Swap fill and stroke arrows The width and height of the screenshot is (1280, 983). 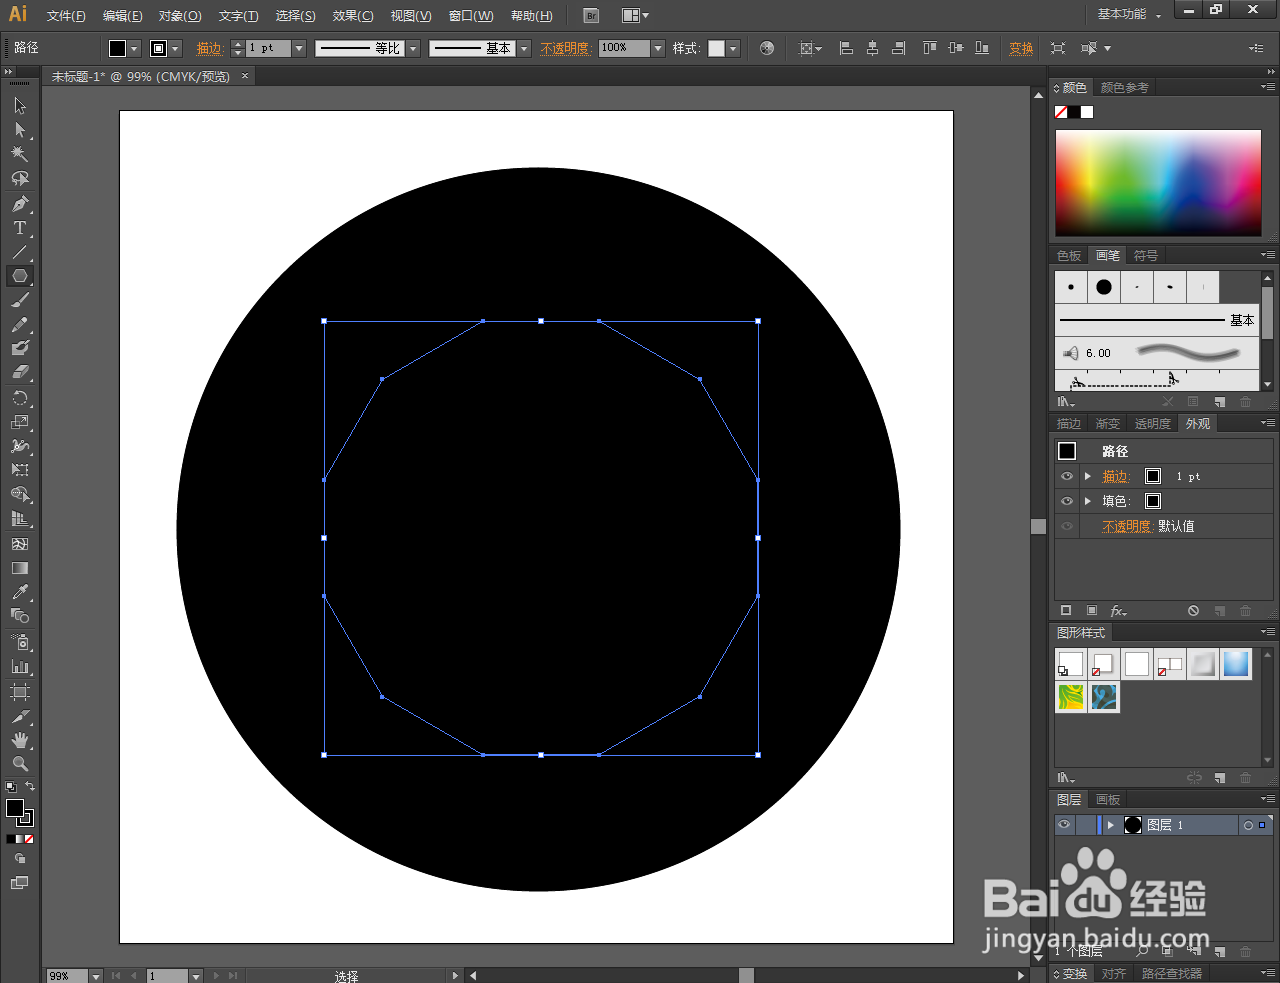(x=30, y=787)
